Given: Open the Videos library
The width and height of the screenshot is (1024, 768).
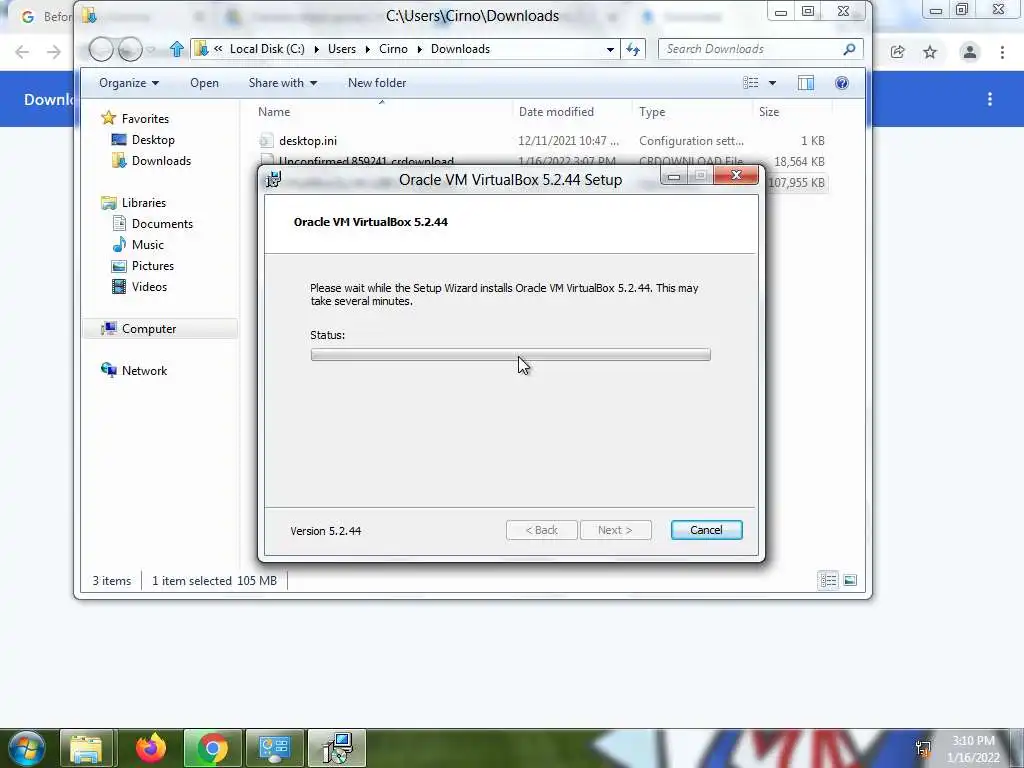Looking at the screenshot, I should click(140, 287).
